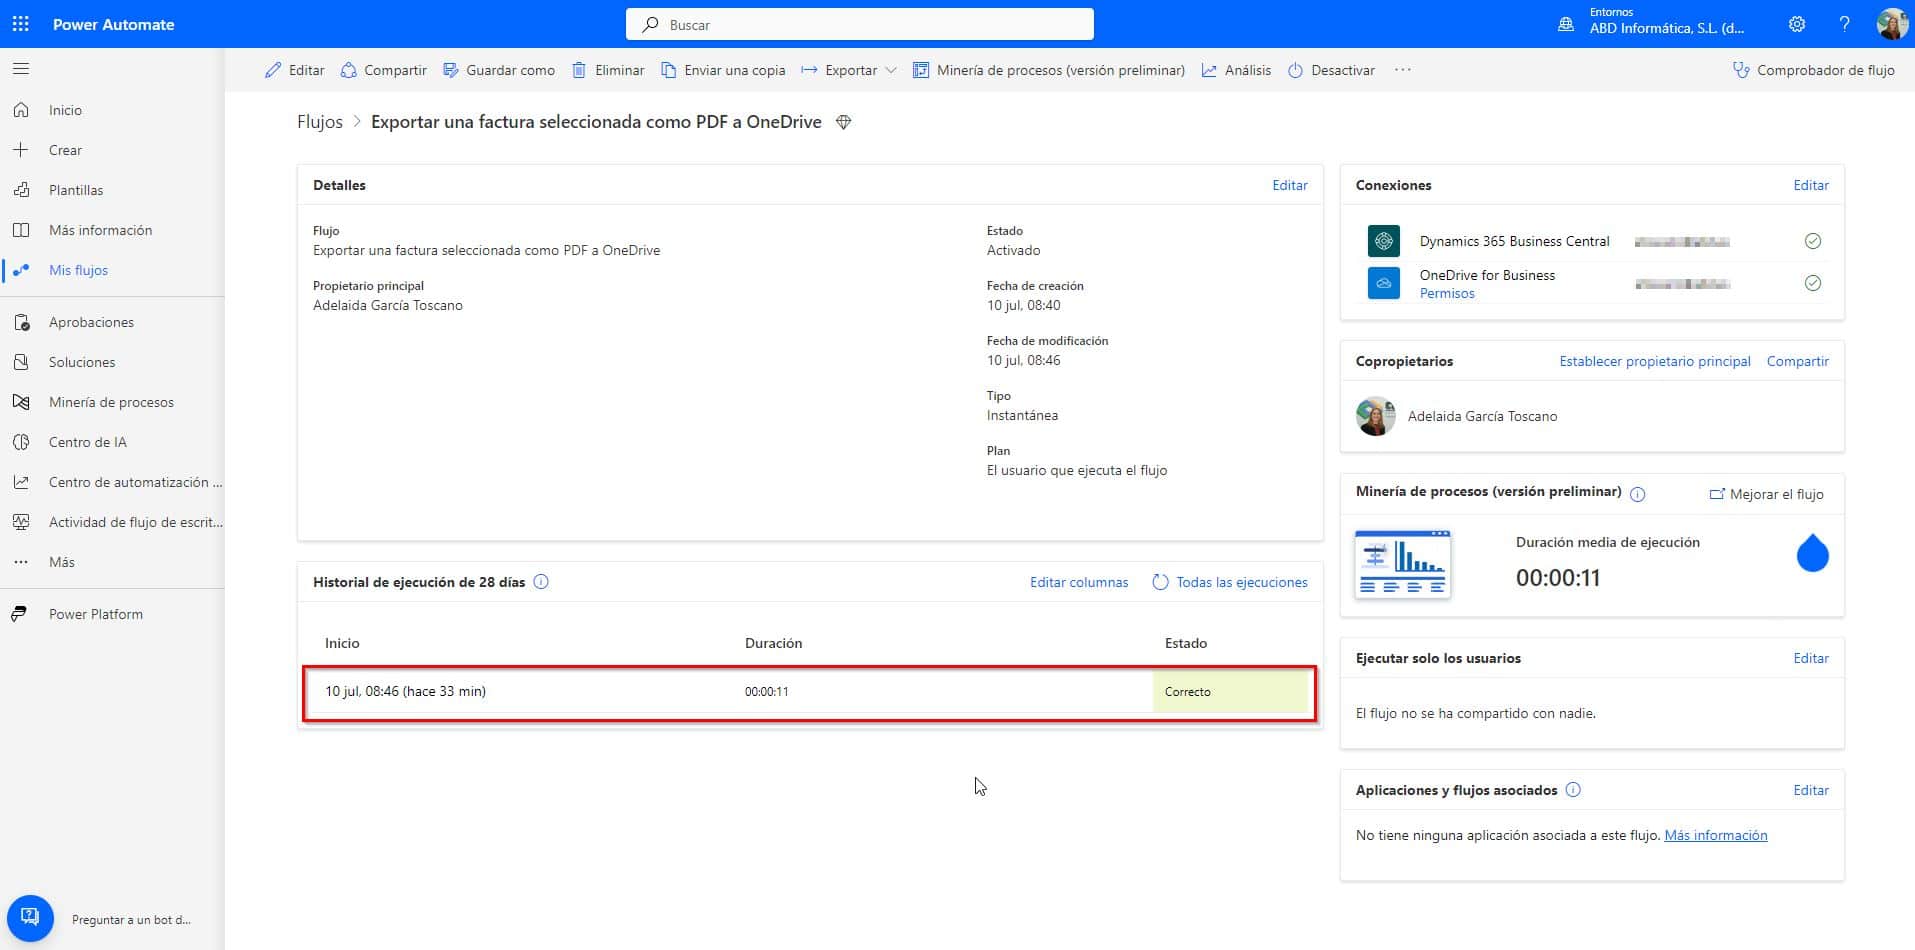Click the Dynamics 365 Business Central connection icon
The width and height of the screenshot is (1915, 950).
(x=1384, y=241)
